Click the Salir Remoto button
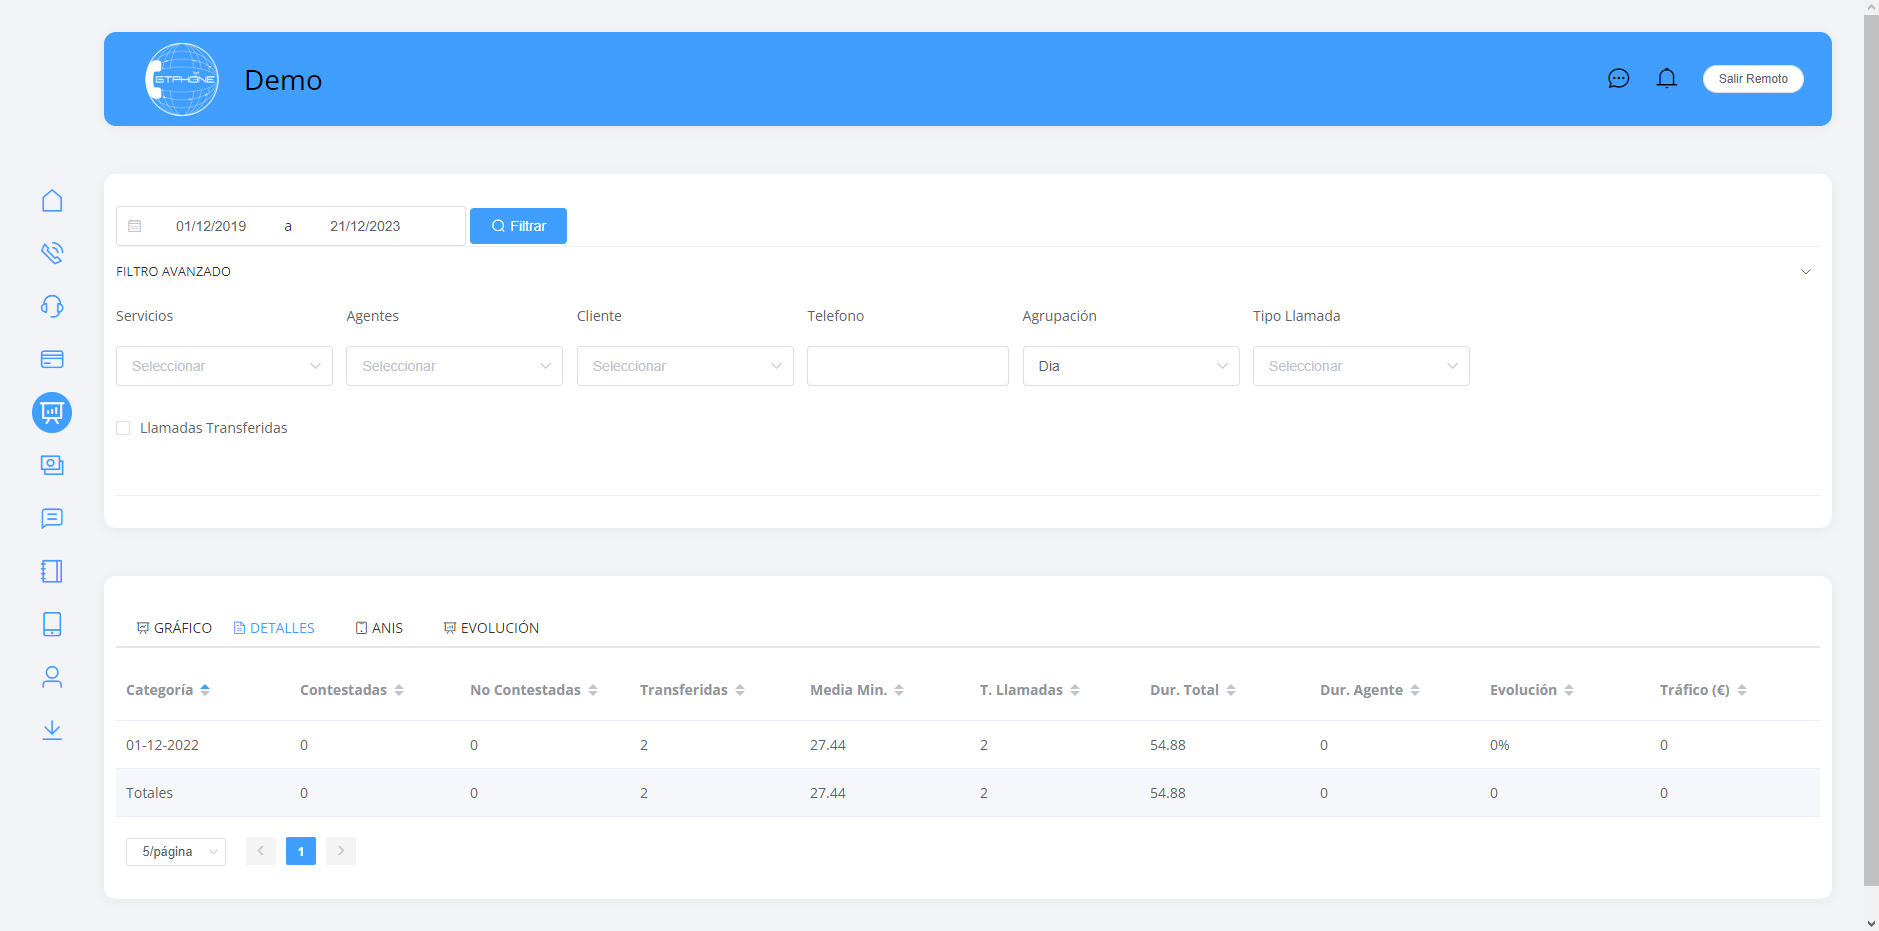The height and width of the screenshot is (931, 1879). tap(1752, 79)
